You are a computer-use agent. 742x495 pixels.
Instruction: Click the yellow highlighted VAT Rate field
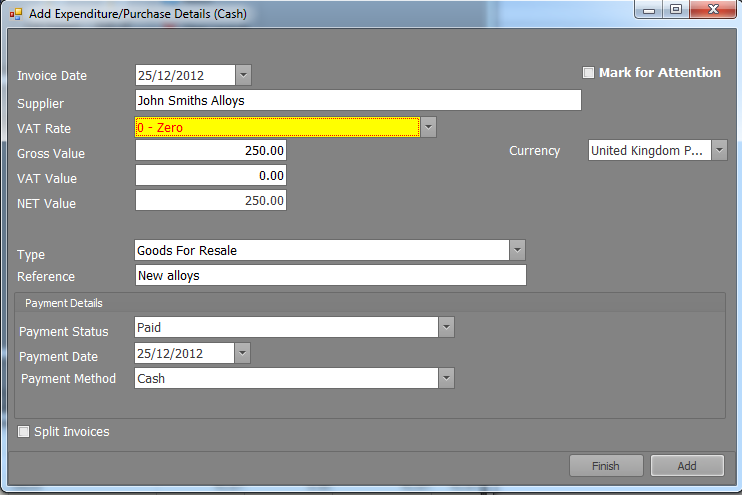276,127
